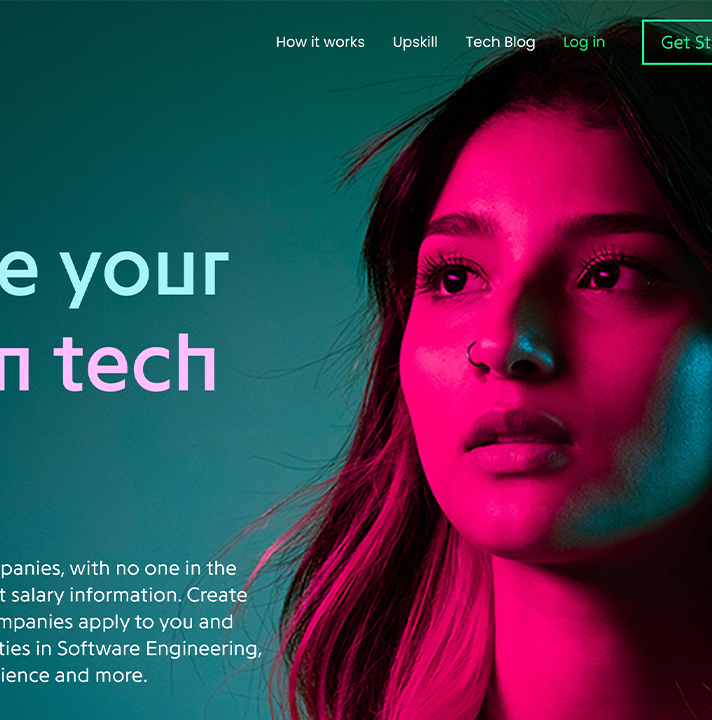Click the text "apply to you and"
The image size is (712, 720).
pos(155,623)
